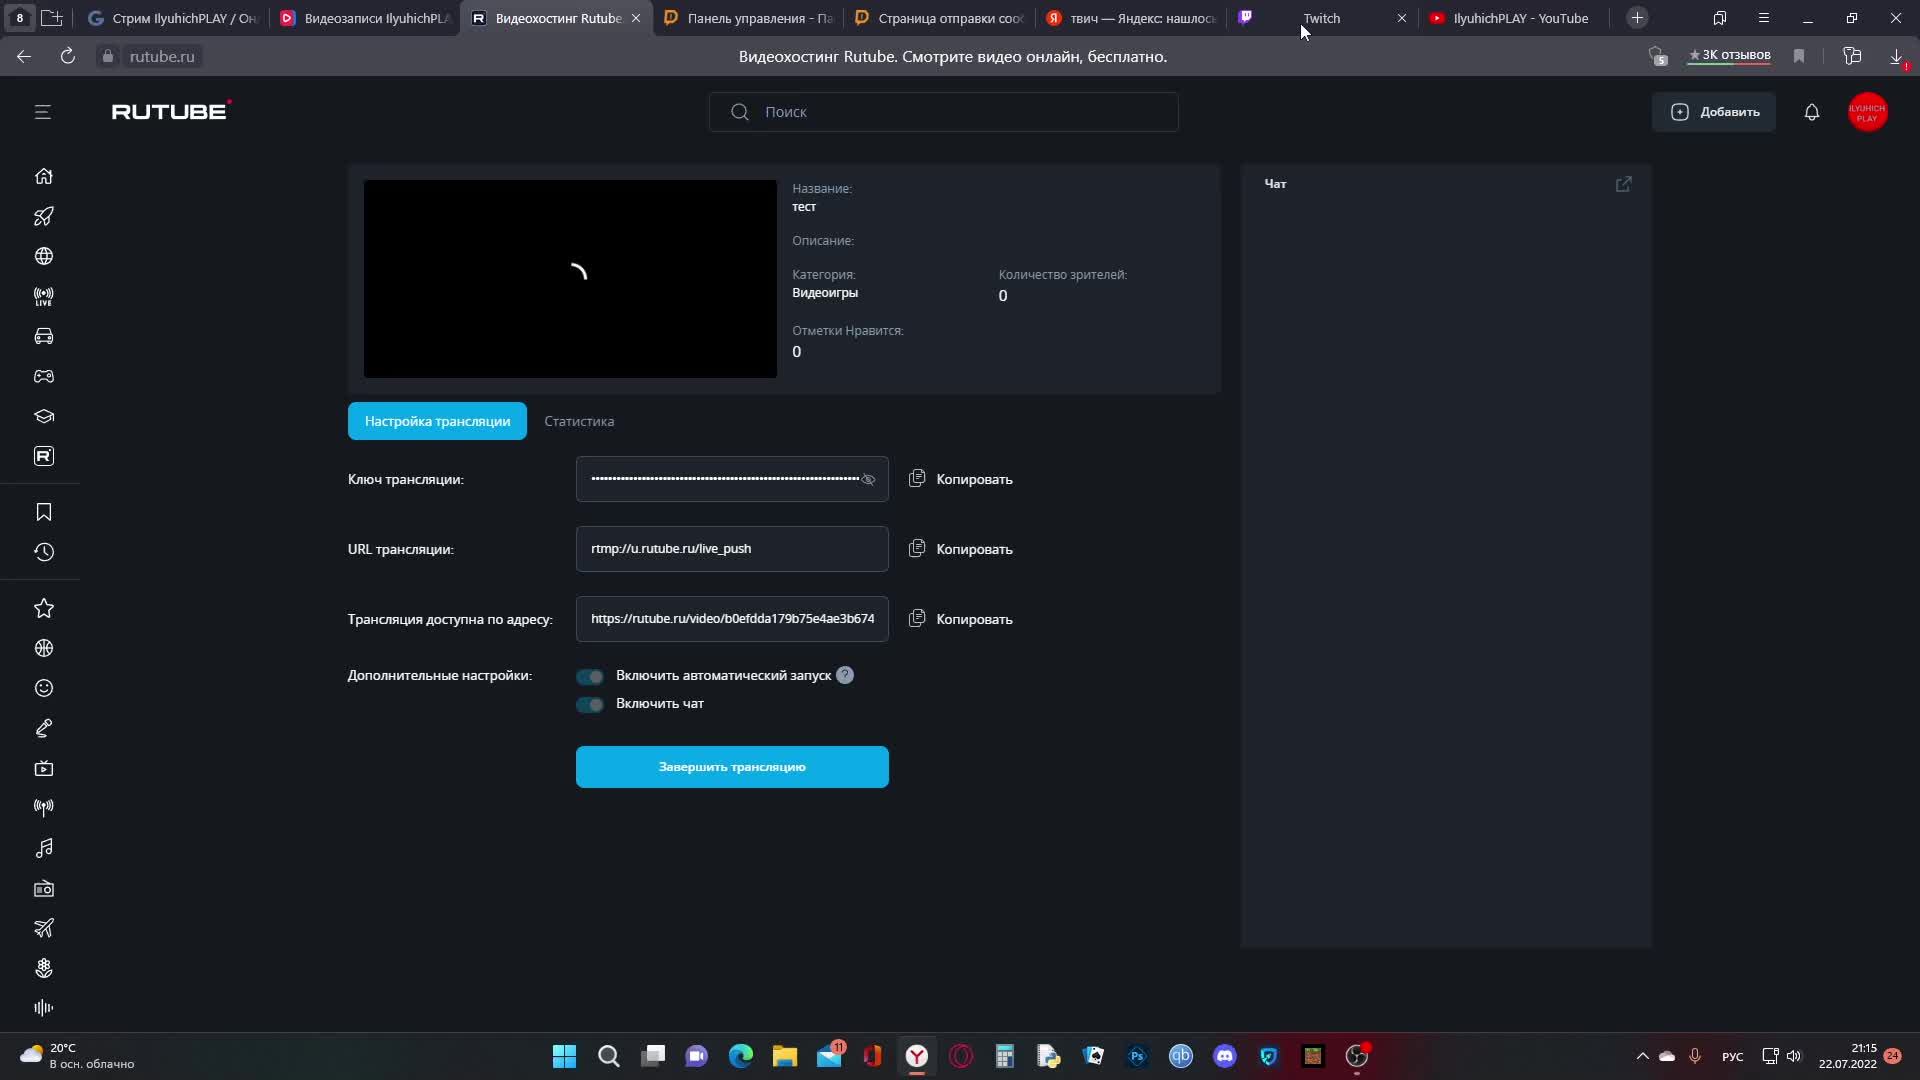Viewport: 1920px width, 1080px height.
Task: Open the Добавить dropdown button
Action: [x=1714, y=112]
